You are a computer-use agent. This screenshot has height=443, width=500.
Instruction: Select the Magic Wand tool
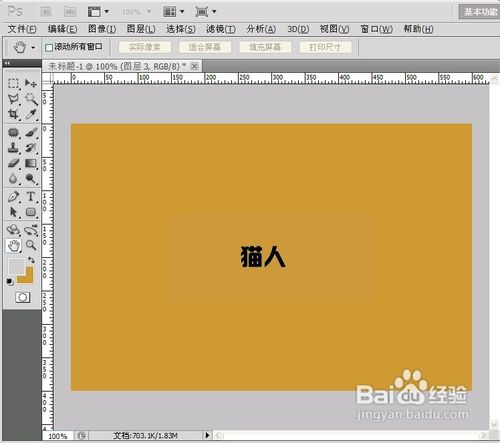point(31,99)
